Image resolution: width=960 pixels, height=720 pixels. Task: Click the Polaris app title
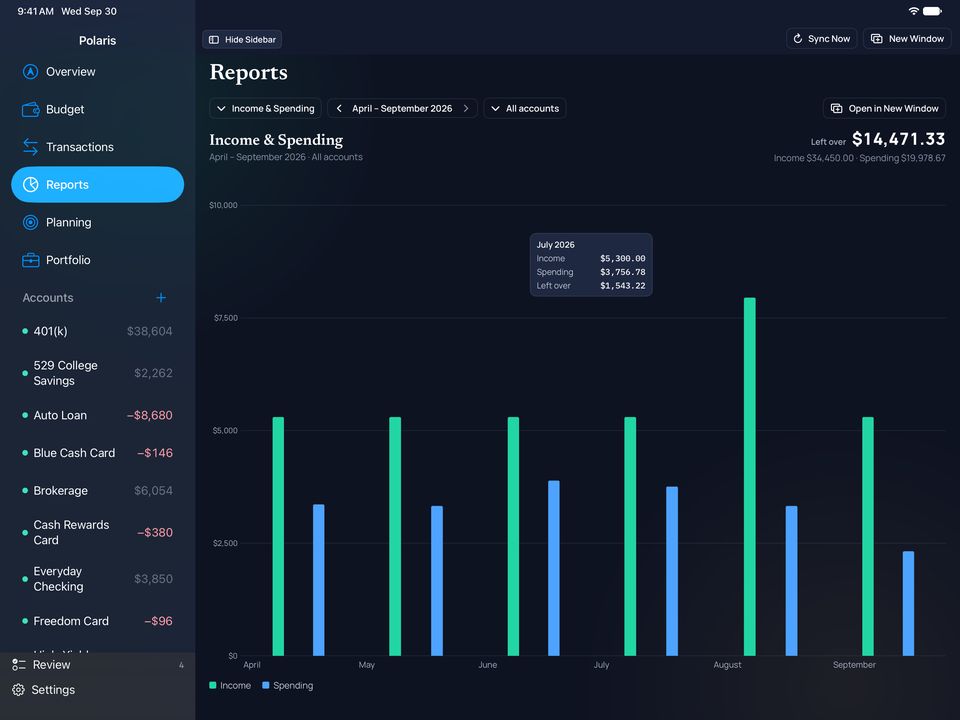point(97,40)
